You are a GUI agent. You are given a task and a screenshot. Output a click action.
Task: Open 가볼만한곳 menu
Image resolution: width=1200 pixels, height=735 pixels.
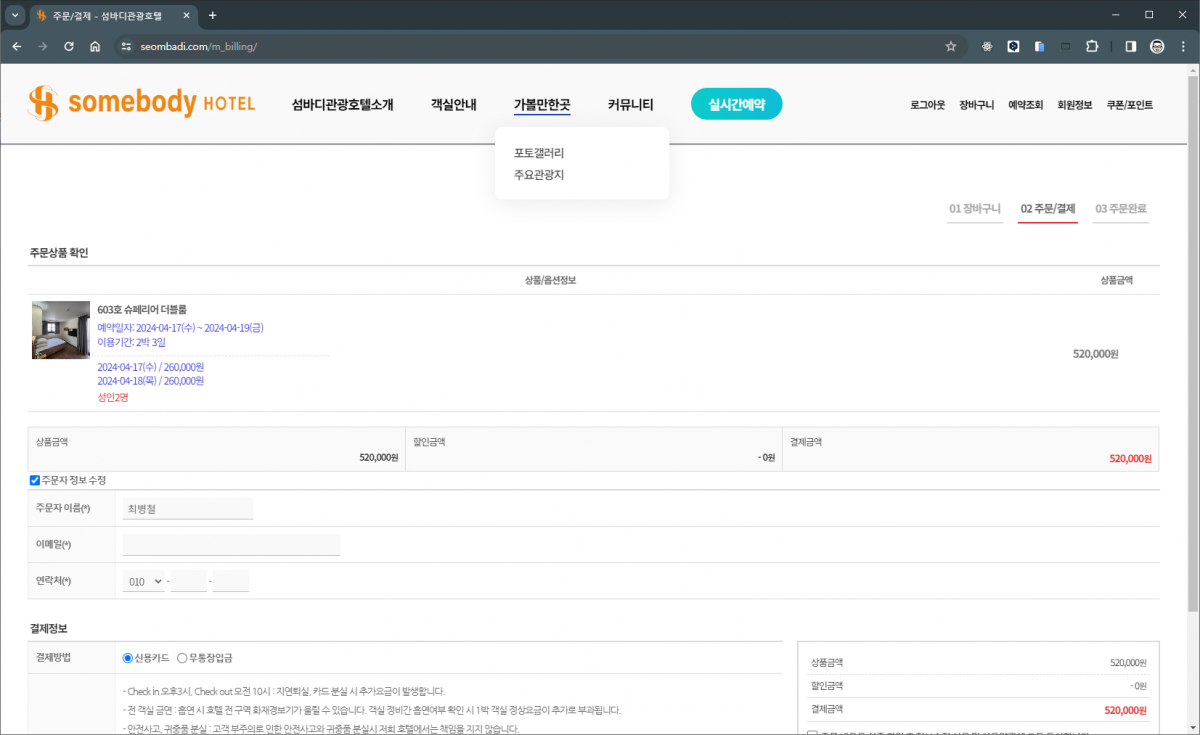tap(542, 104)
